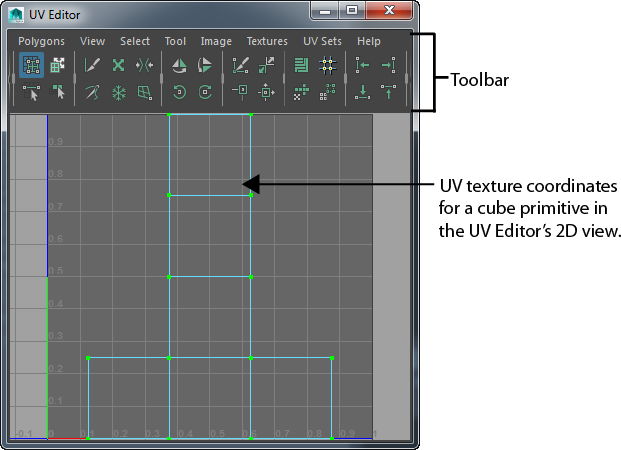Click the pin UV square icon
This screenshot has height=450, width=621.
(x=240, y=92)
